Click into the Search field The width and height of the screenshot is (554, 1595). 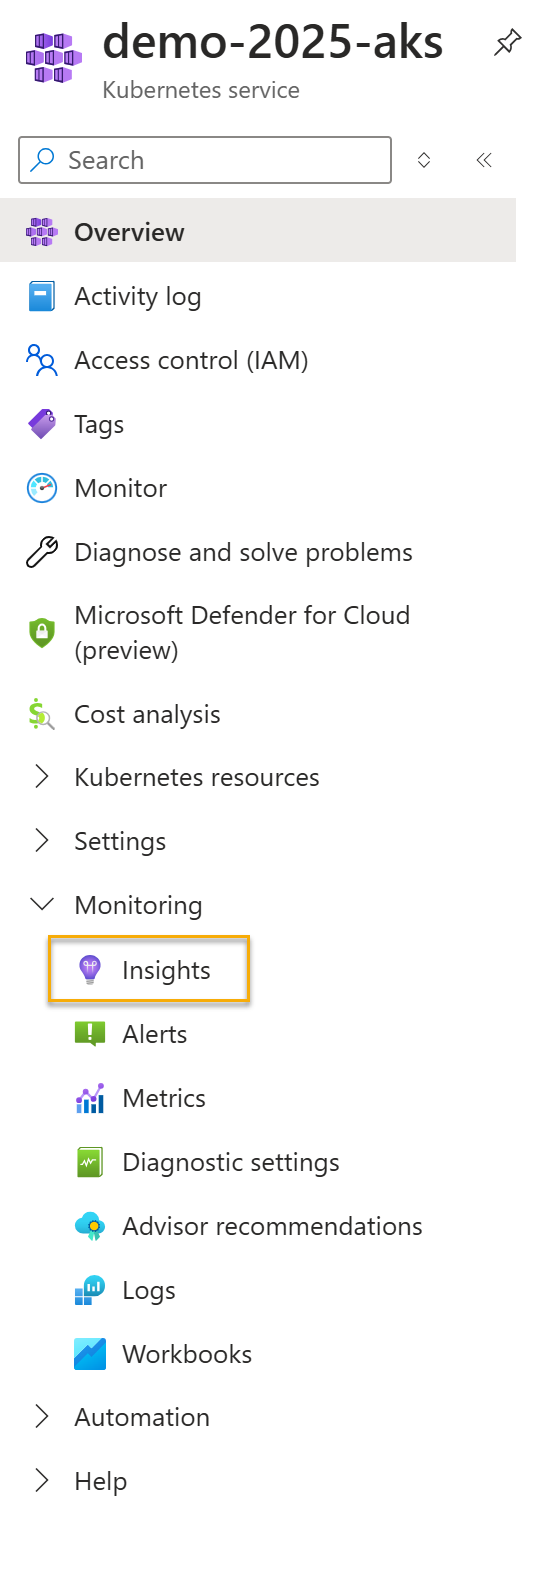pos(205,160)
